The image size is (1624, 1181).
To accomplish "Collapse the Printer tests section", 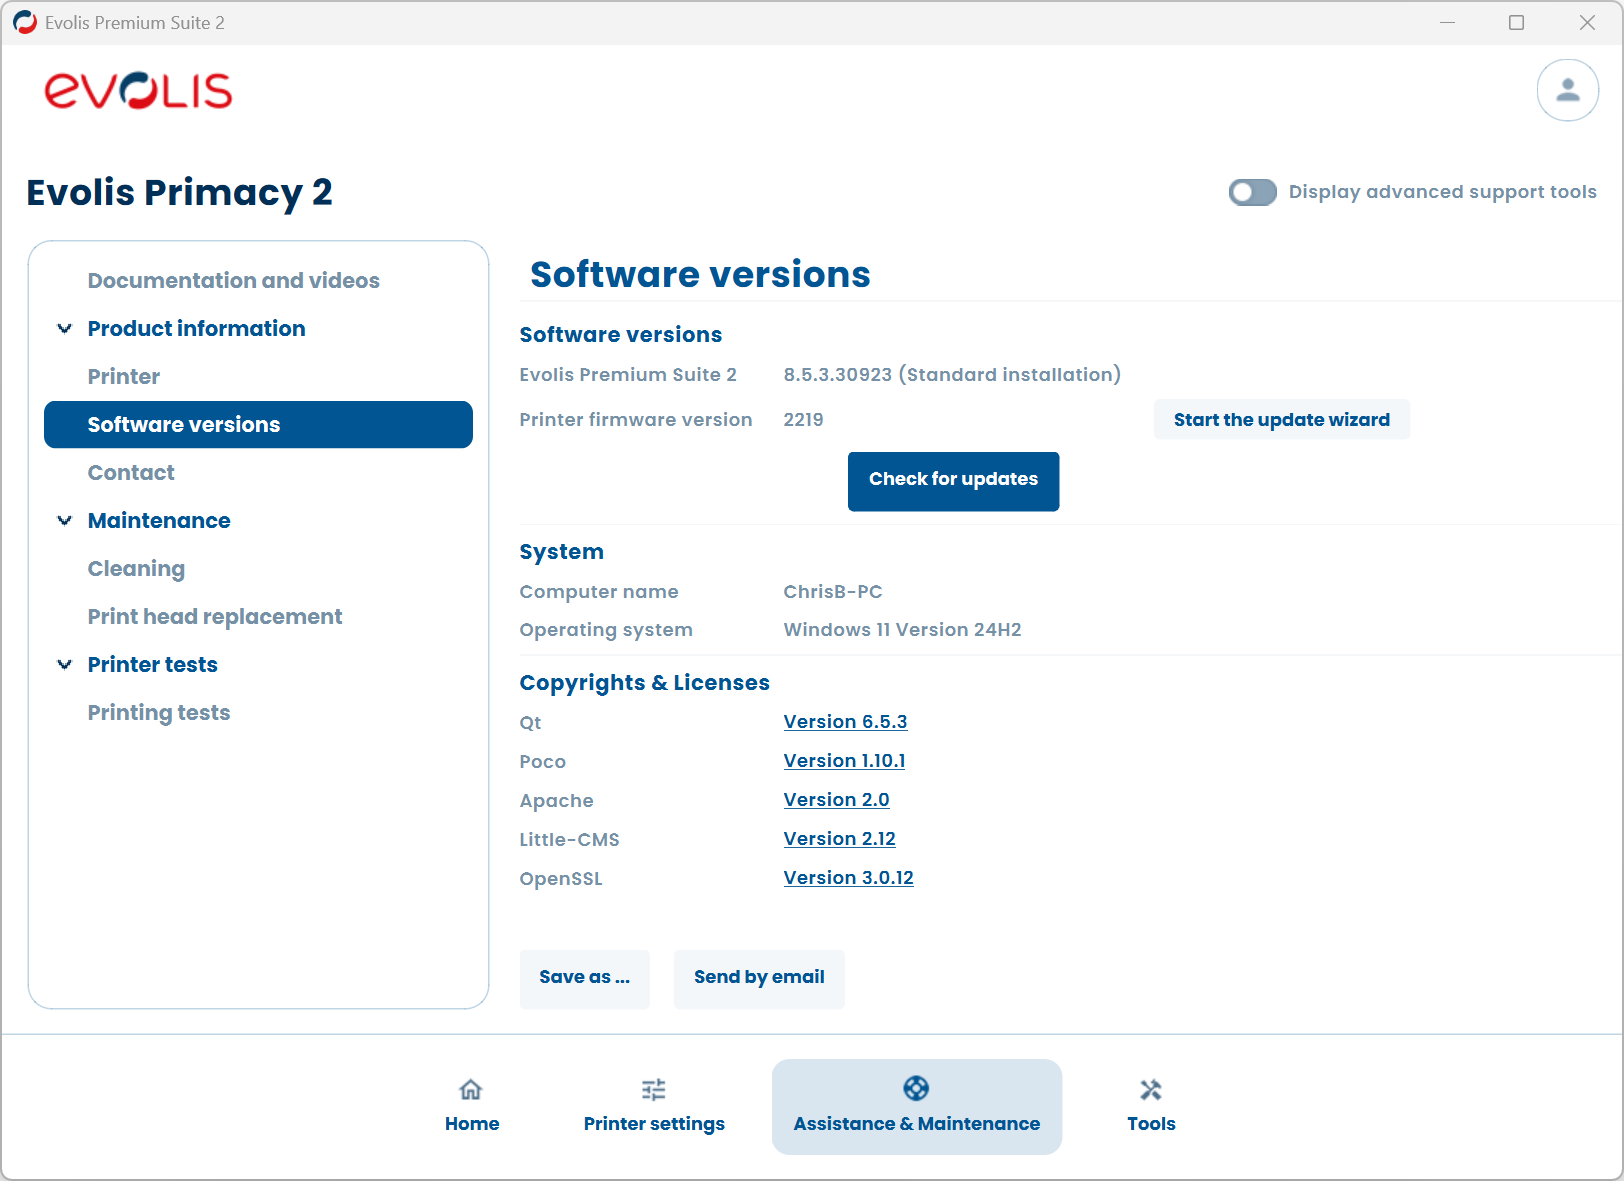I will coord(64,664).
